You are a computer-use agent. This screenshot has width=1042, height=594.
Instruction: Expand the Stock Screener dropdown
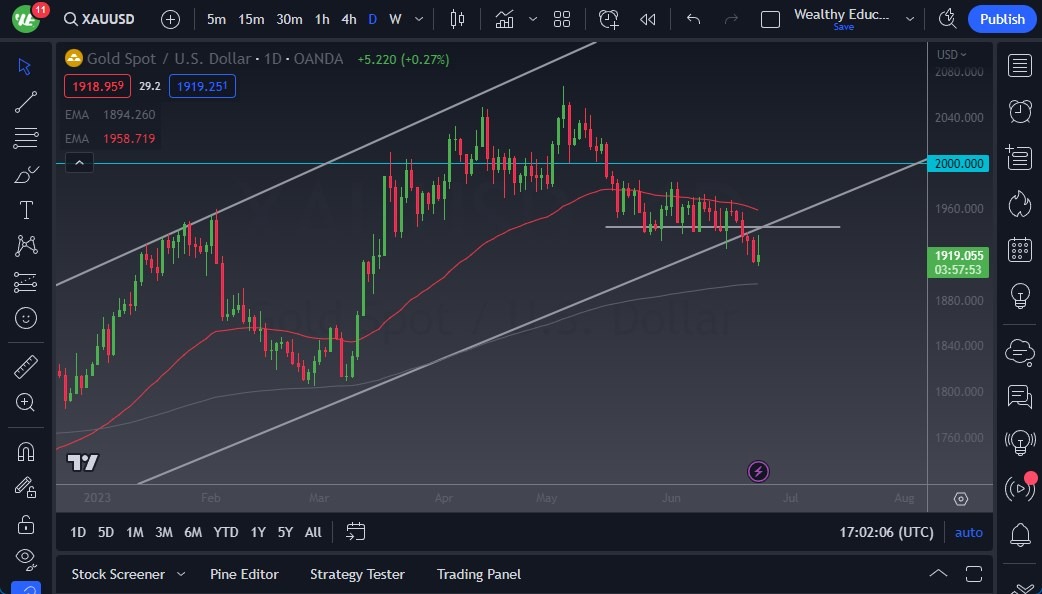181,574
